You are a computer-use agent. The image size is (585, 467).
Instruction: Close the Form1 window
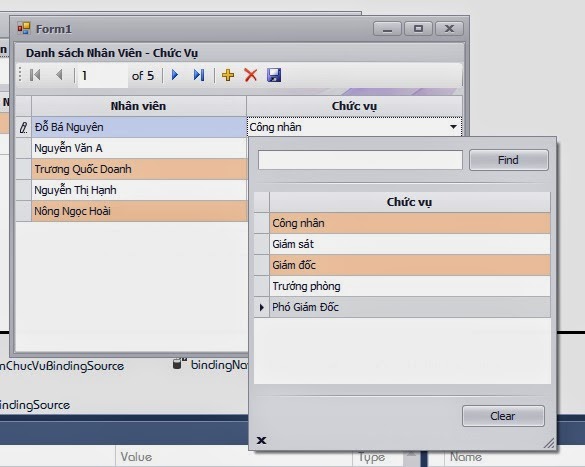tap(450, 29)
